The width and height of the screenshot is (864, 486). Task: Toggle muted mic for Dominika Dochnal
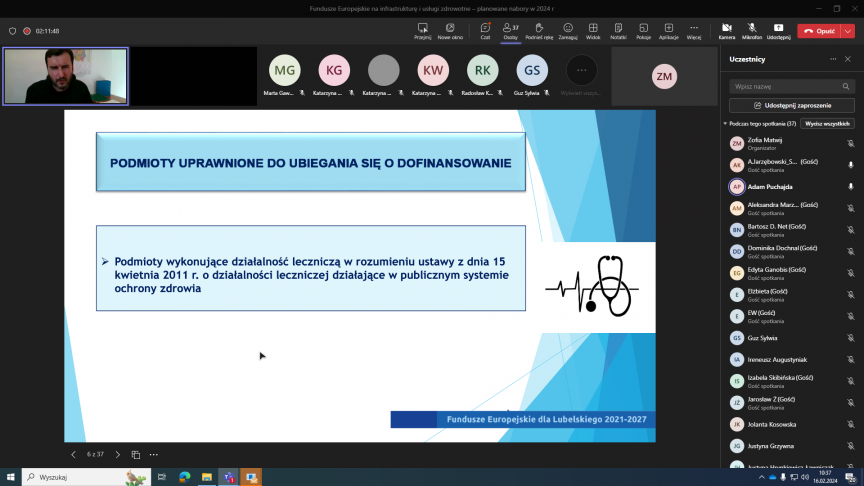coord(851,251)
